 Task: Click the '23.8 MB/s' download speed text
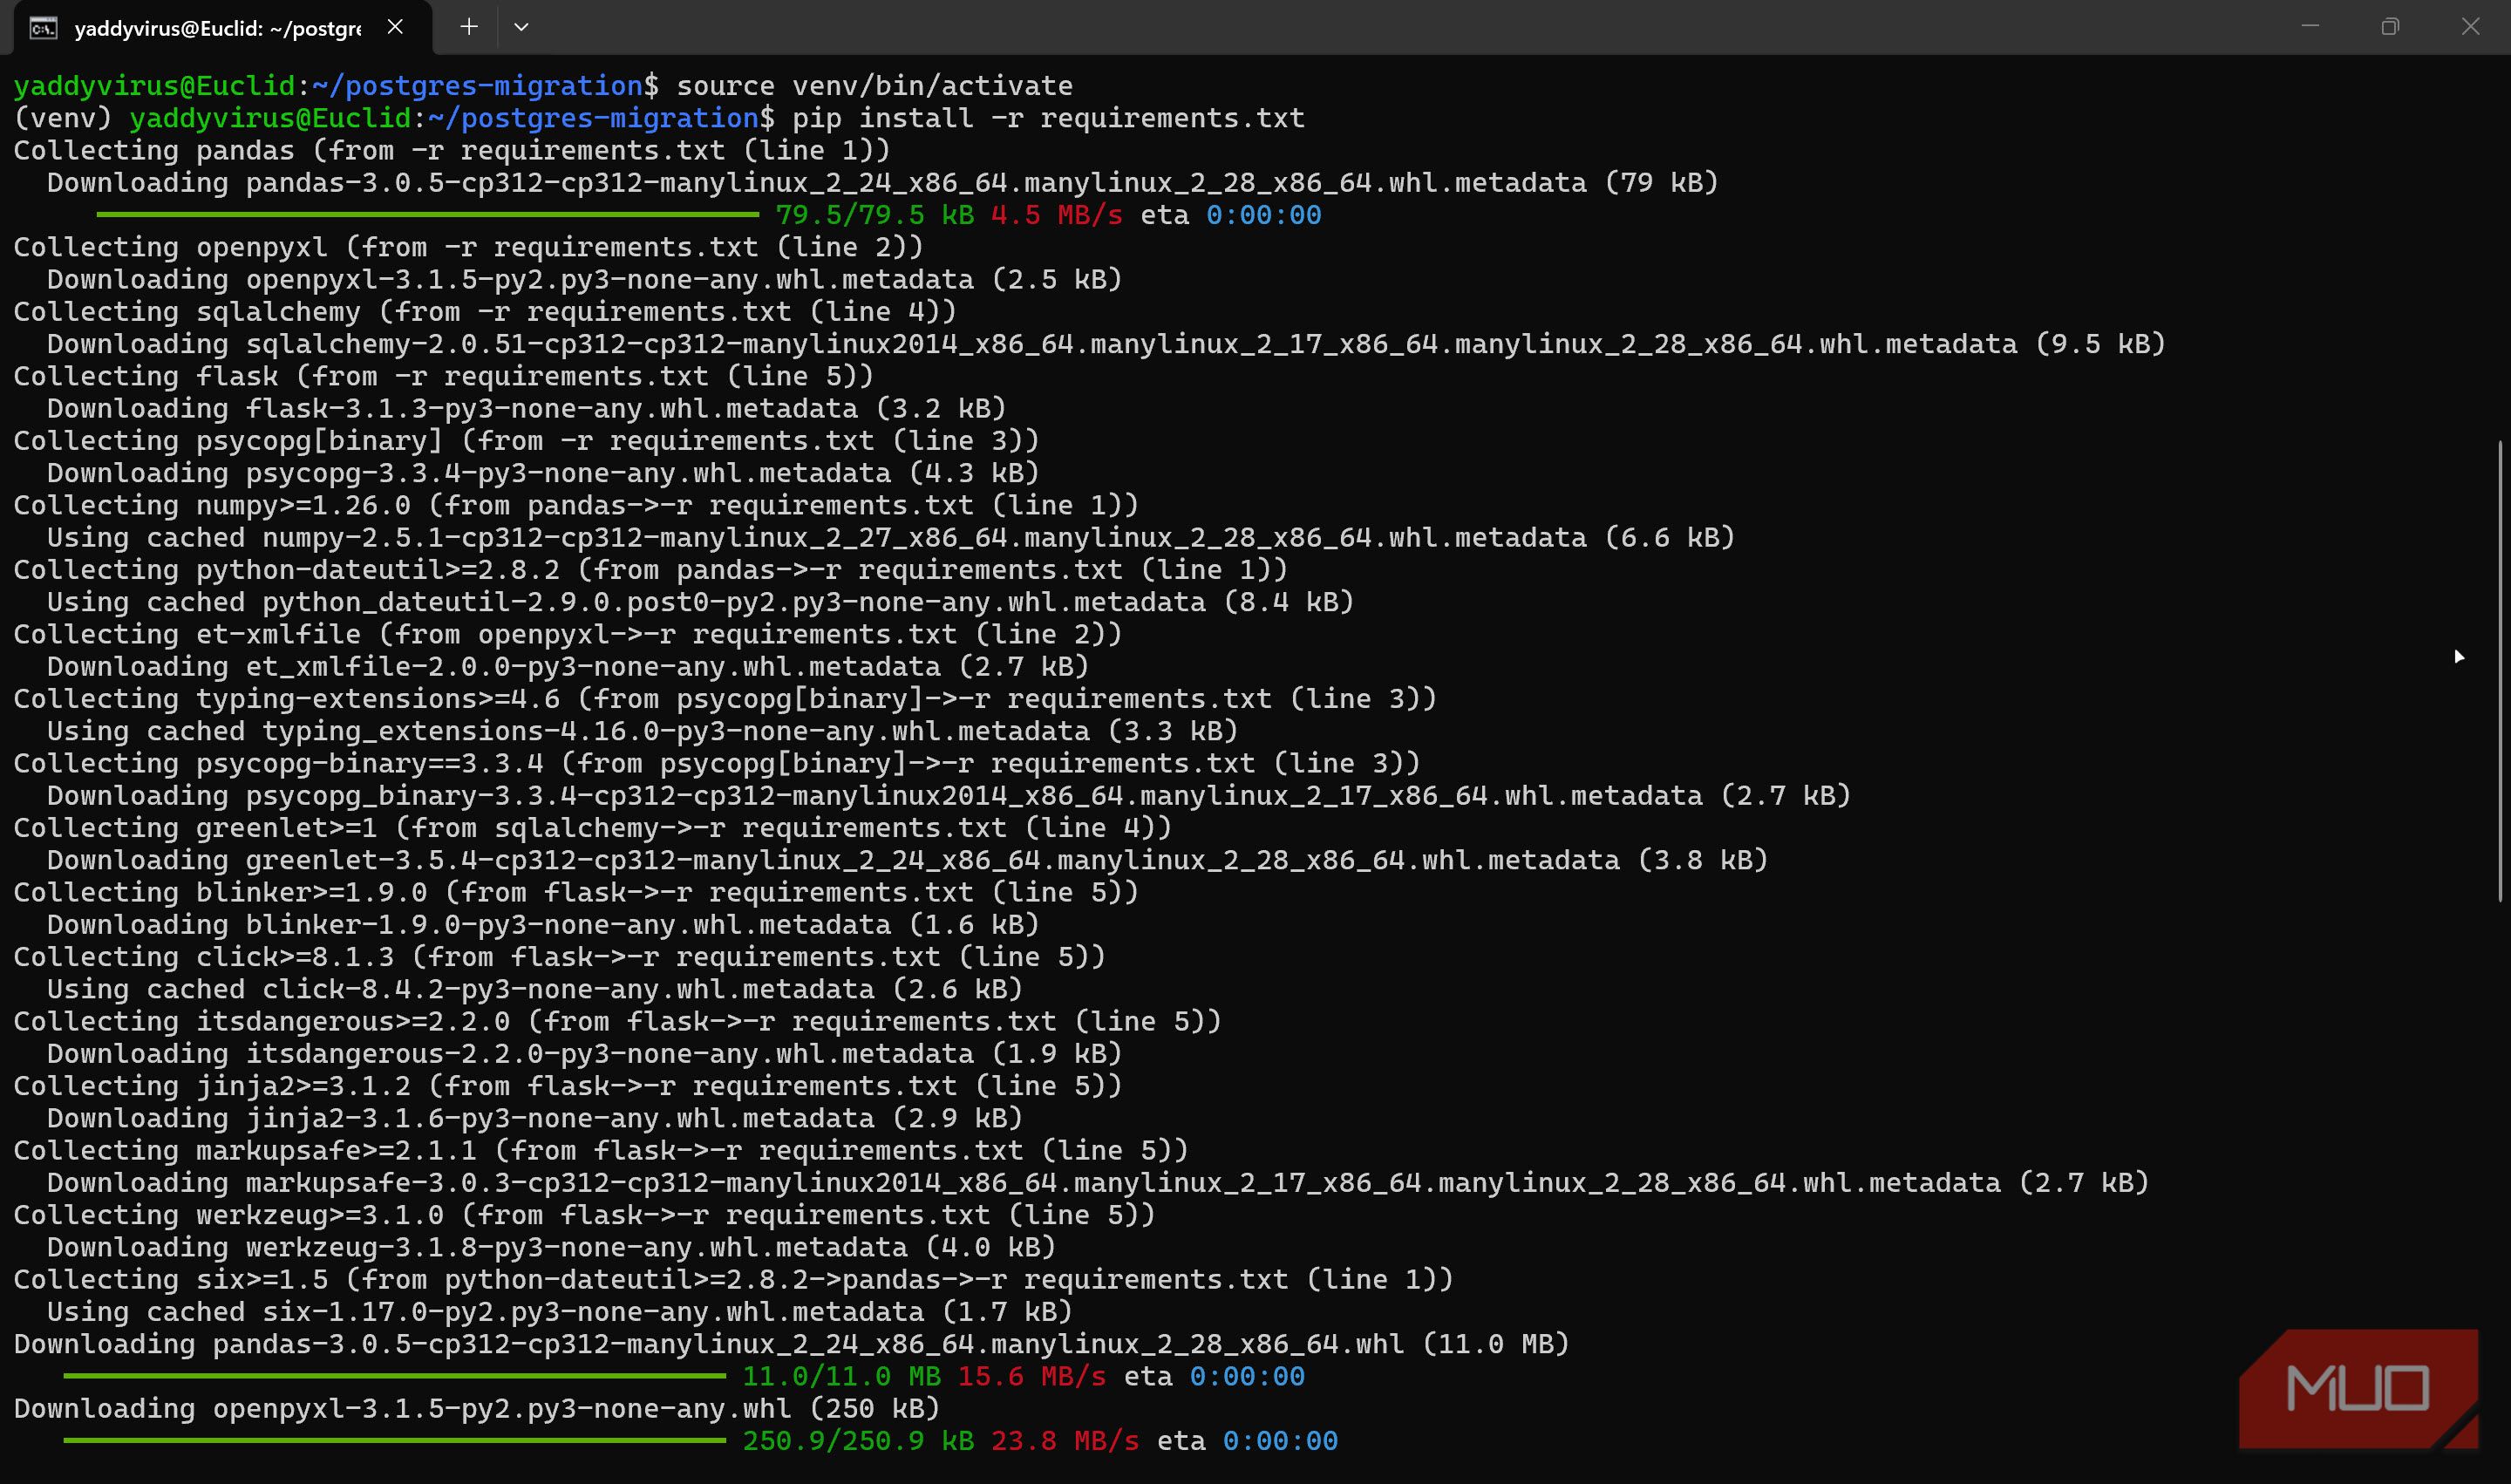pos(1064,1441)
